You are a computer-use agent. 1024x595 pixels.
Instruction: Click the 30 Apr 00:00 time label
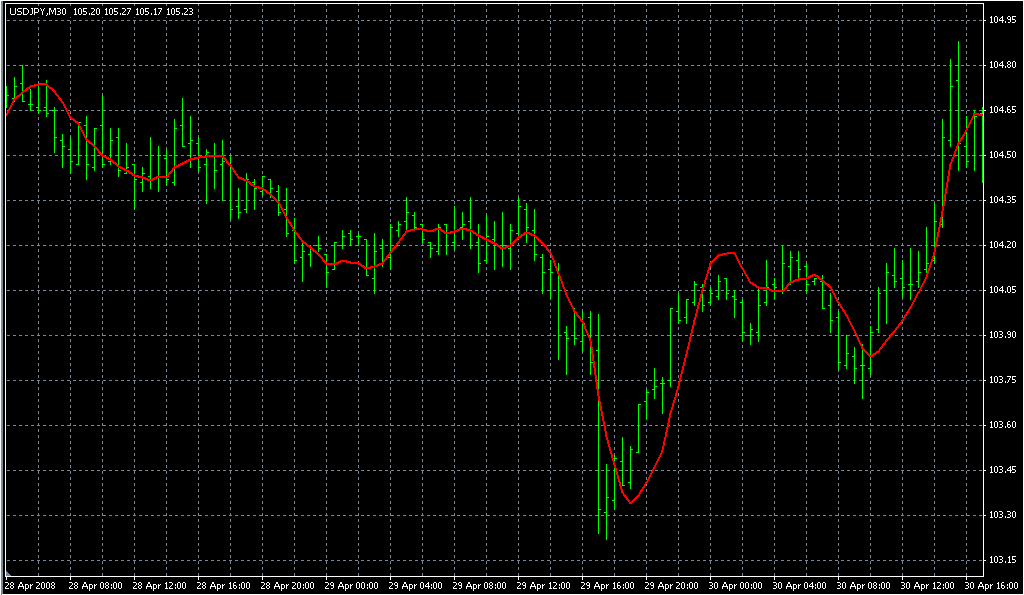[x=737, y=585]
